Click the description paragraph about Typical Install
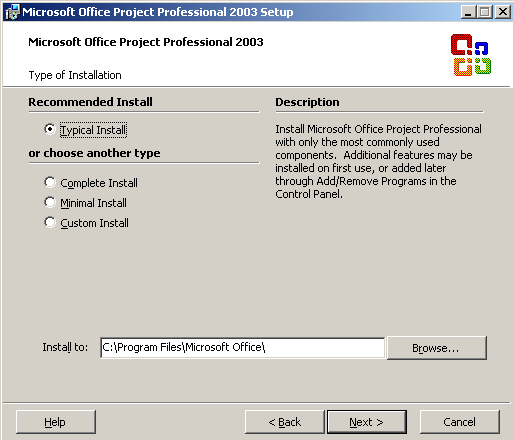 [x=378, y=161]
